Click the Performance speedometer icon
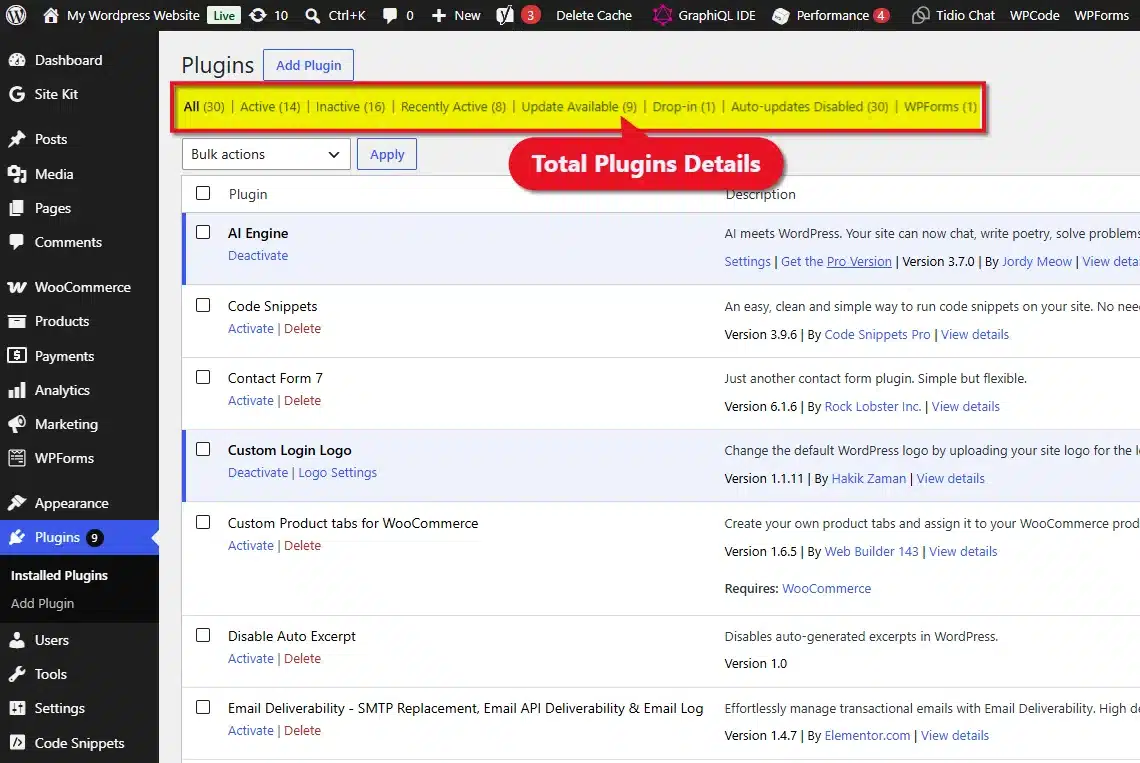This screenshot has width=1140, height=763. tap(781, 15)
